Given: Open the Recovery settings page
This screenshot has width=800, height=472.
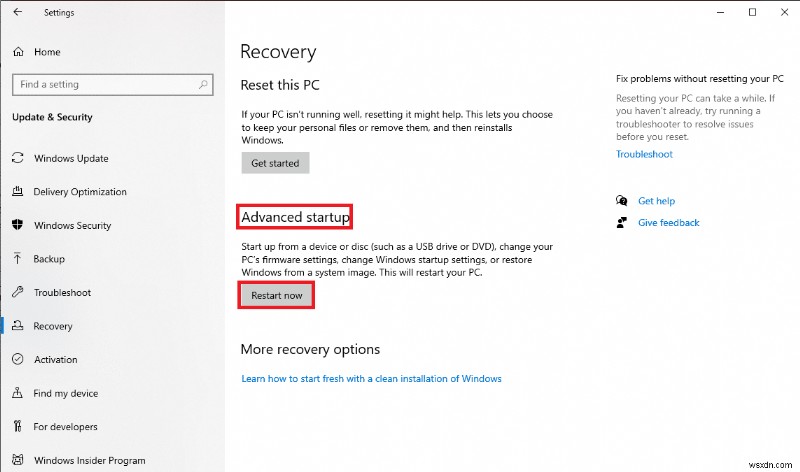Looking at the screenshot, I should pos(53,326).
